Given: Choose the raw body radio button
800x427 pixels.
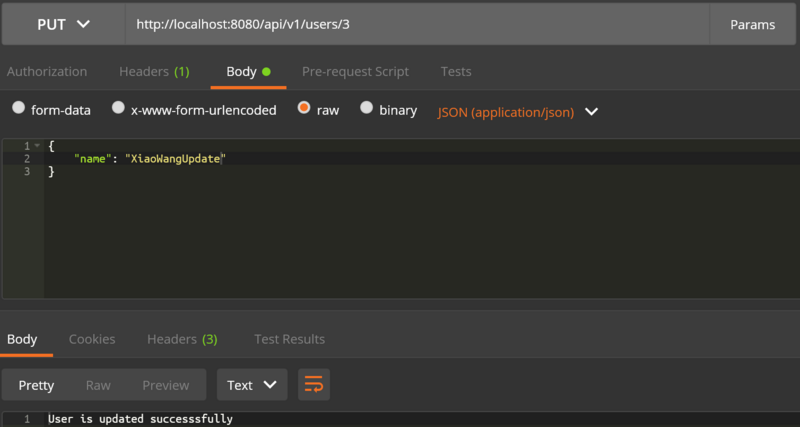Looking at the screenshot, I should click(x=304, y=110).
